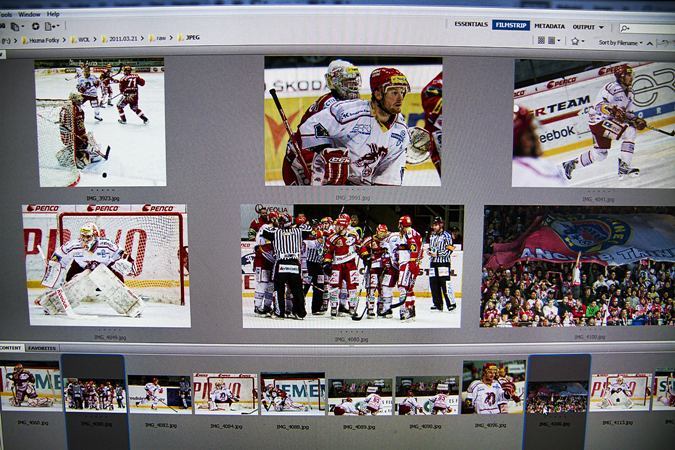Switch to the Metadata workspace
Image resolution: width=675 pixels, height=450 pixels.
(x=549, y=26)
